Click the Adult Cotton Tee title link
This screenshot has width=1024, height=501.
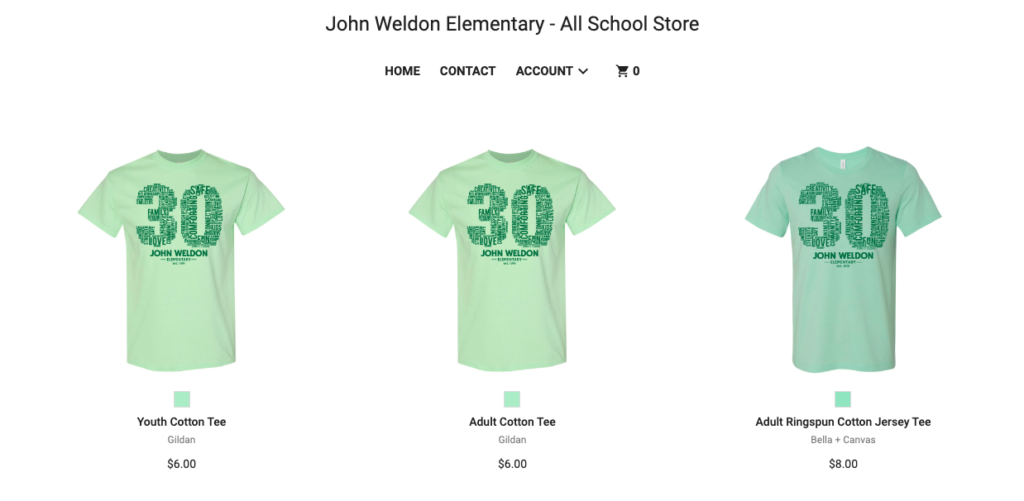[x=512, y=422]
